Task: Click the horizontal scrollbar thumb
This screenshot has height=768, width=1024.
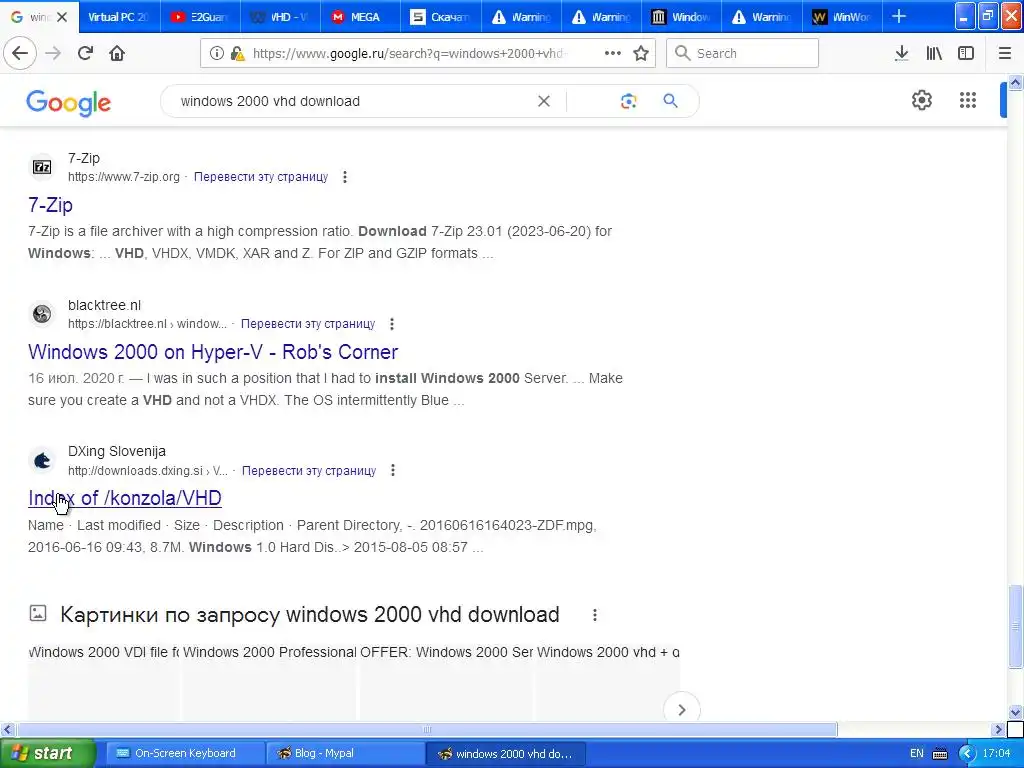Action: 426,729
